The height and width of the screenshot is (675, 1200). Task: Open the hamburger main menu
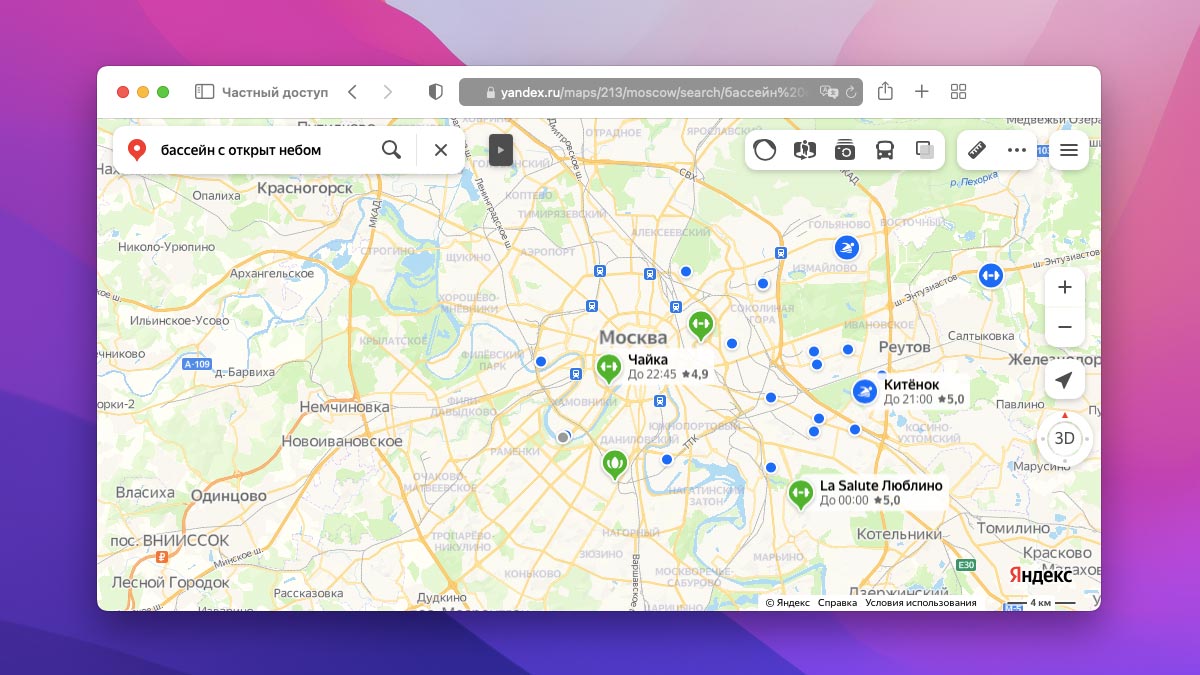click(1069, 150)
